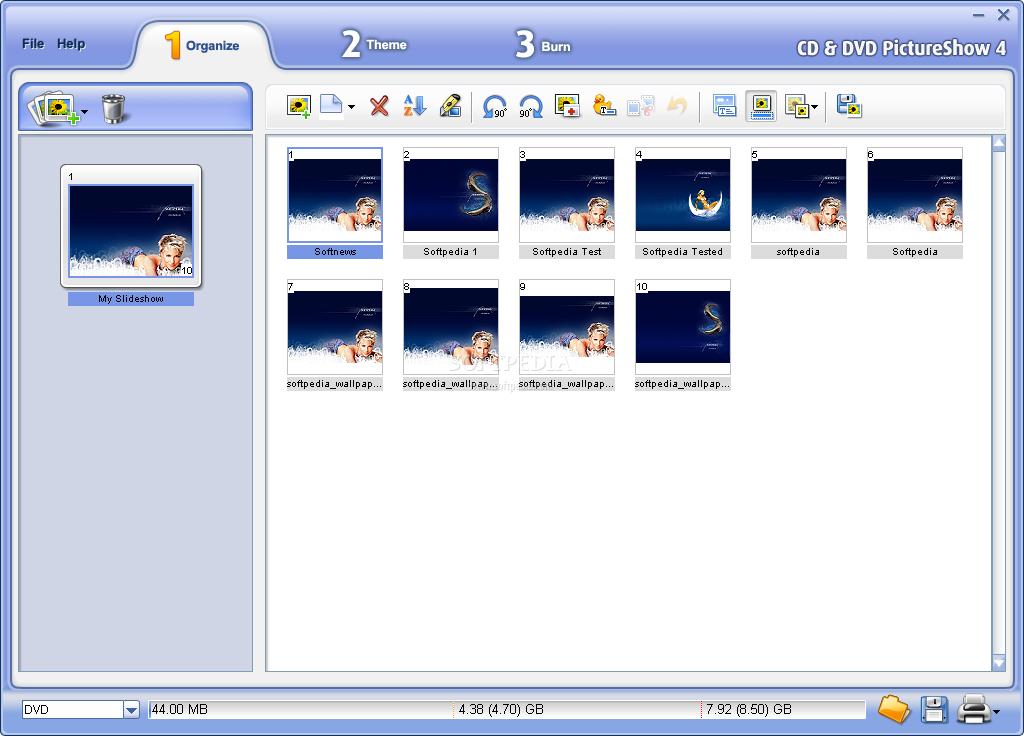1024x736 pixels.
Task: Click the add pictures icon in toolbar
Action: click(x=298, y=106)
